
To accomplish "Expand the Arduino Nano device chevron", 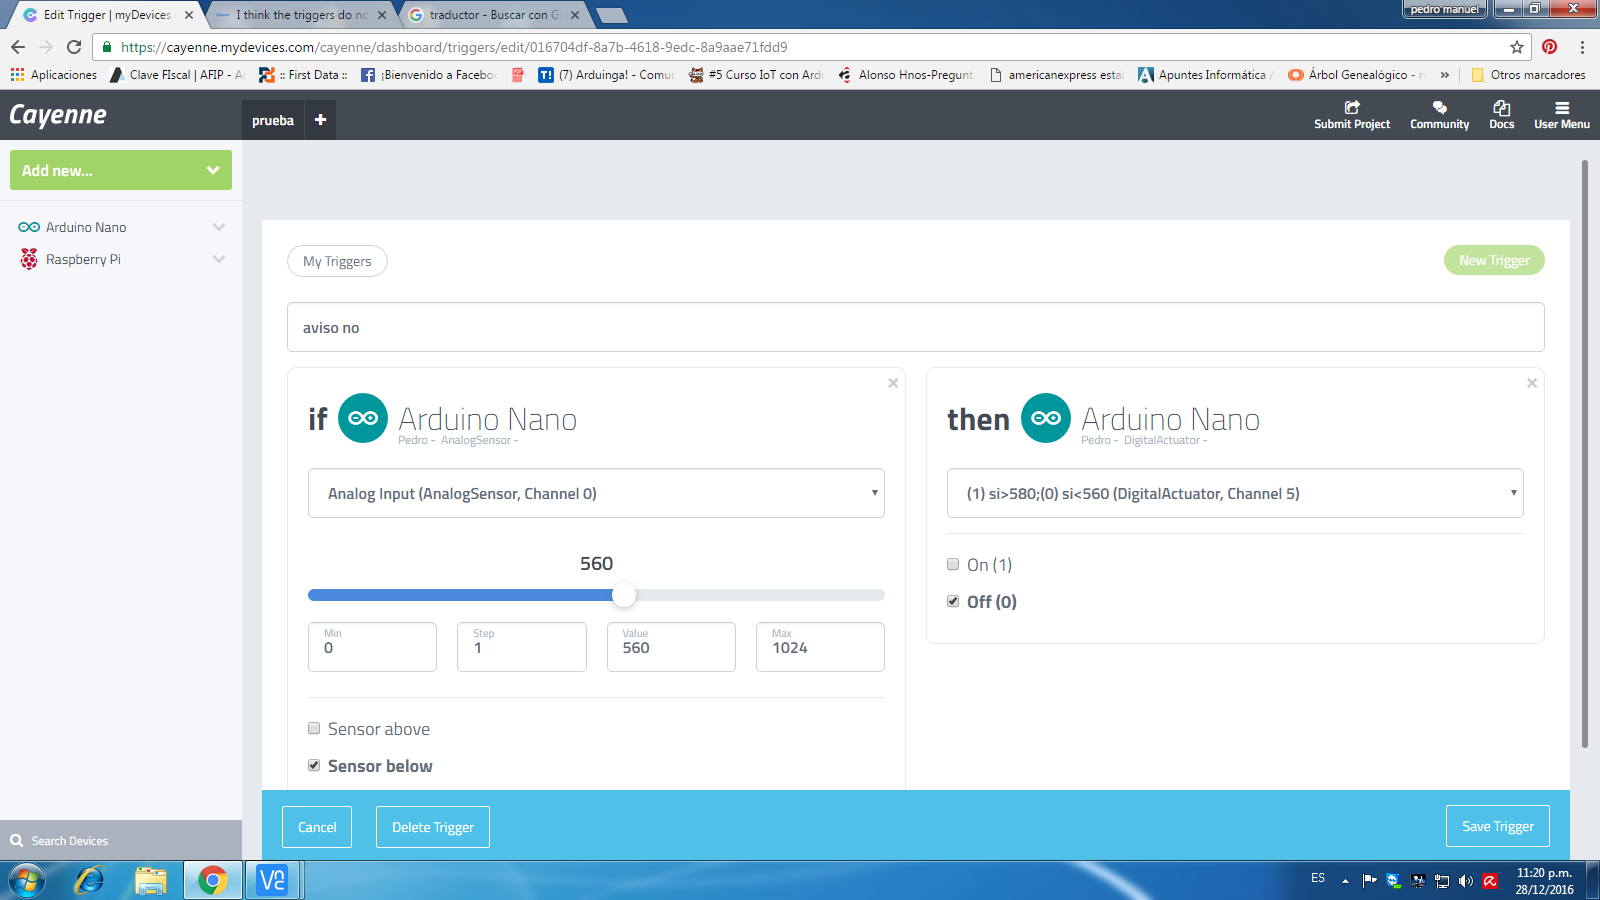I will point(219,228).
